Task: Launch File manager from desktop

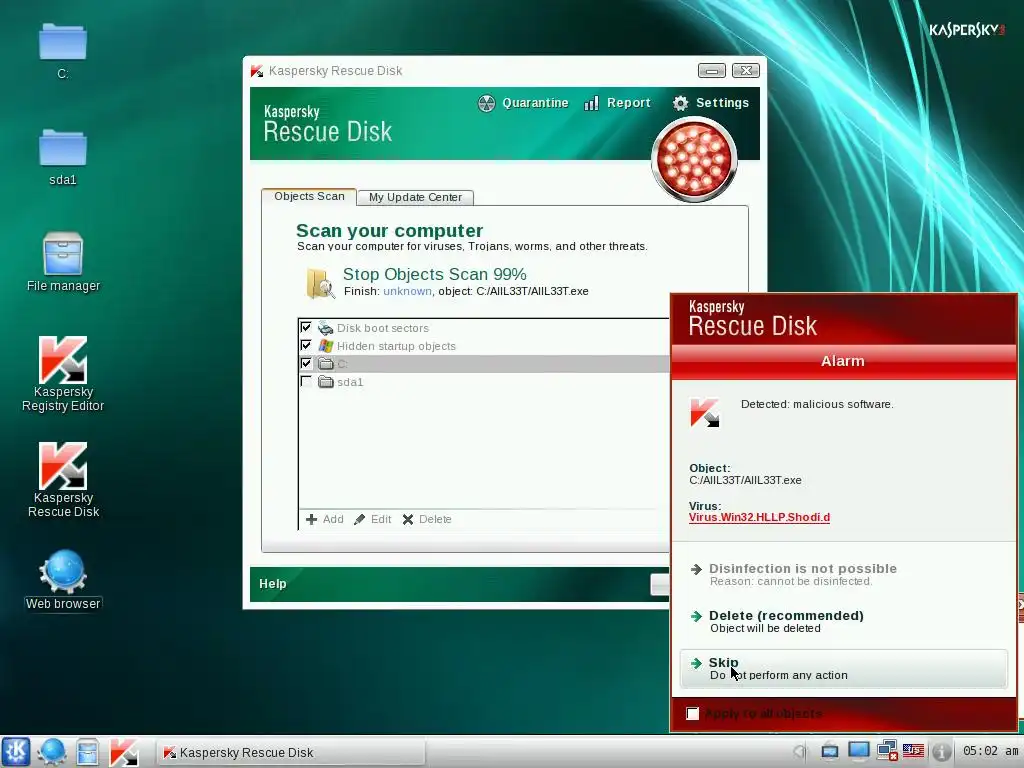Action: coord(63,262)
